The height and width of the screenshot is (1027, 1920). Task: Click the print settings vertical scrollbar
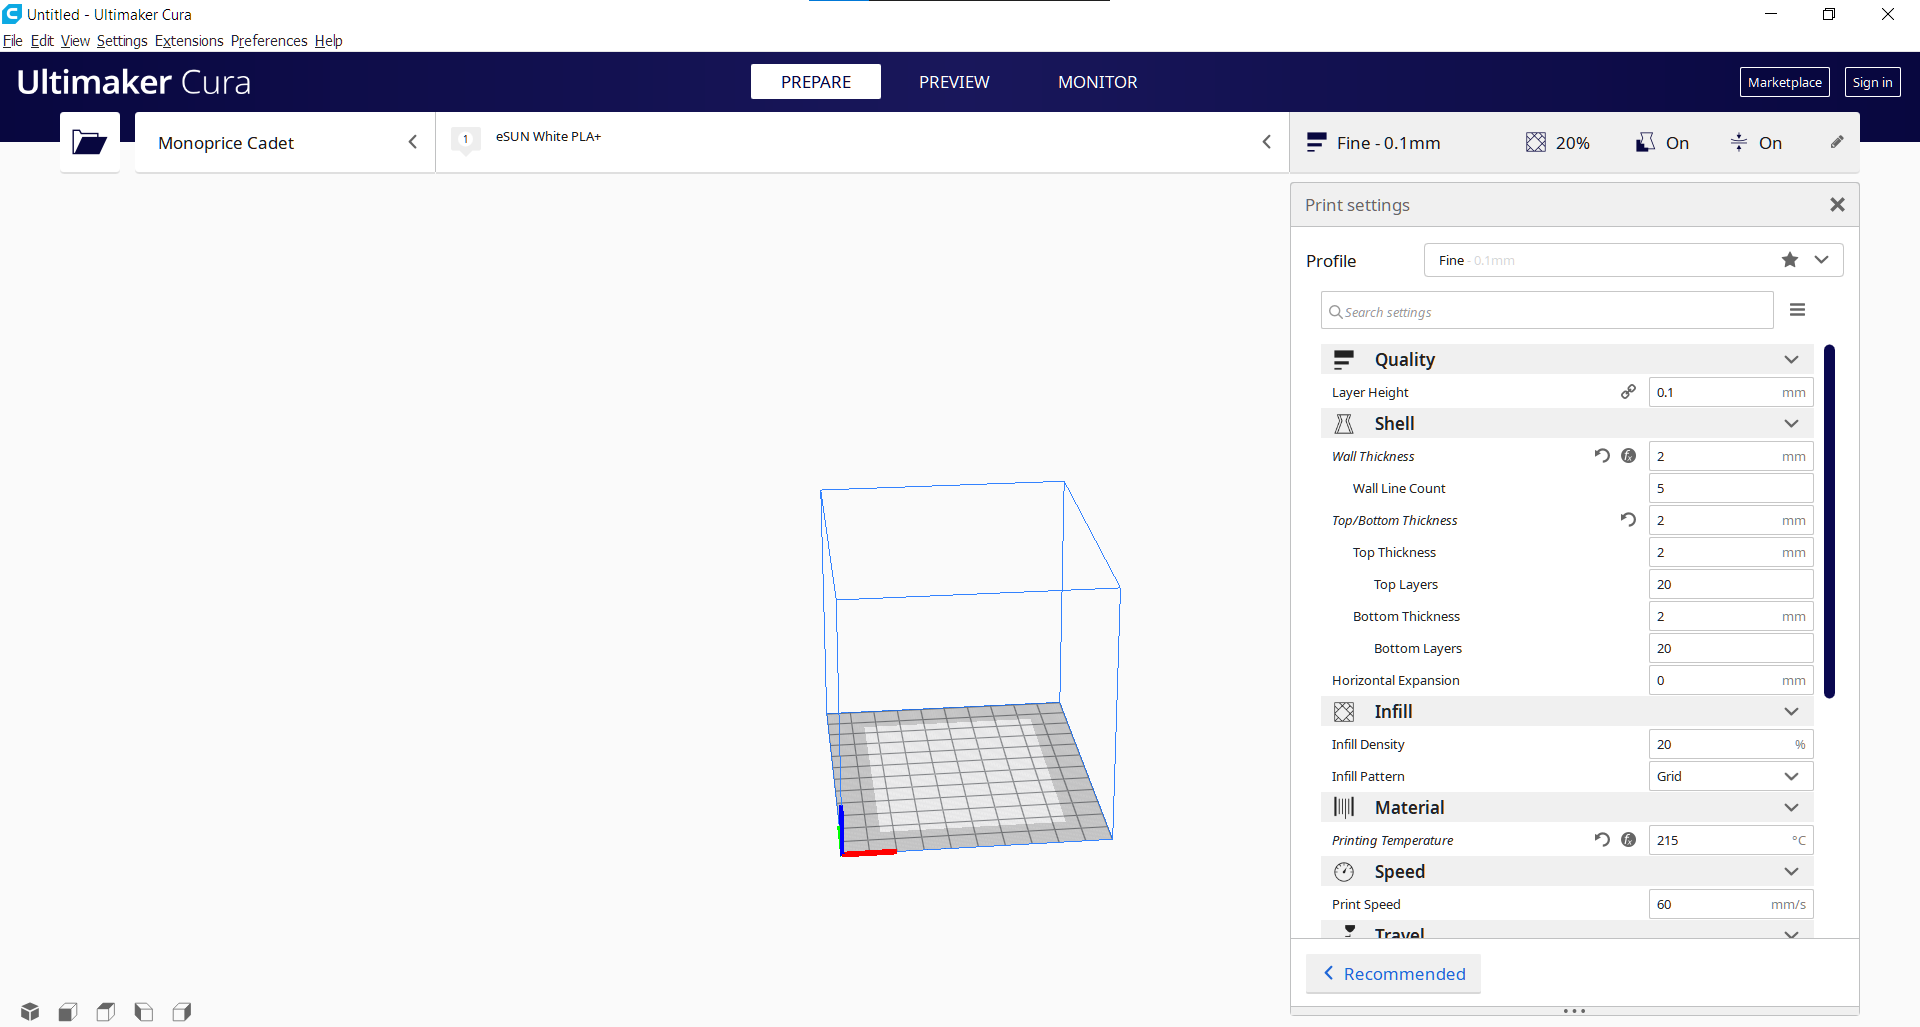1829,521
